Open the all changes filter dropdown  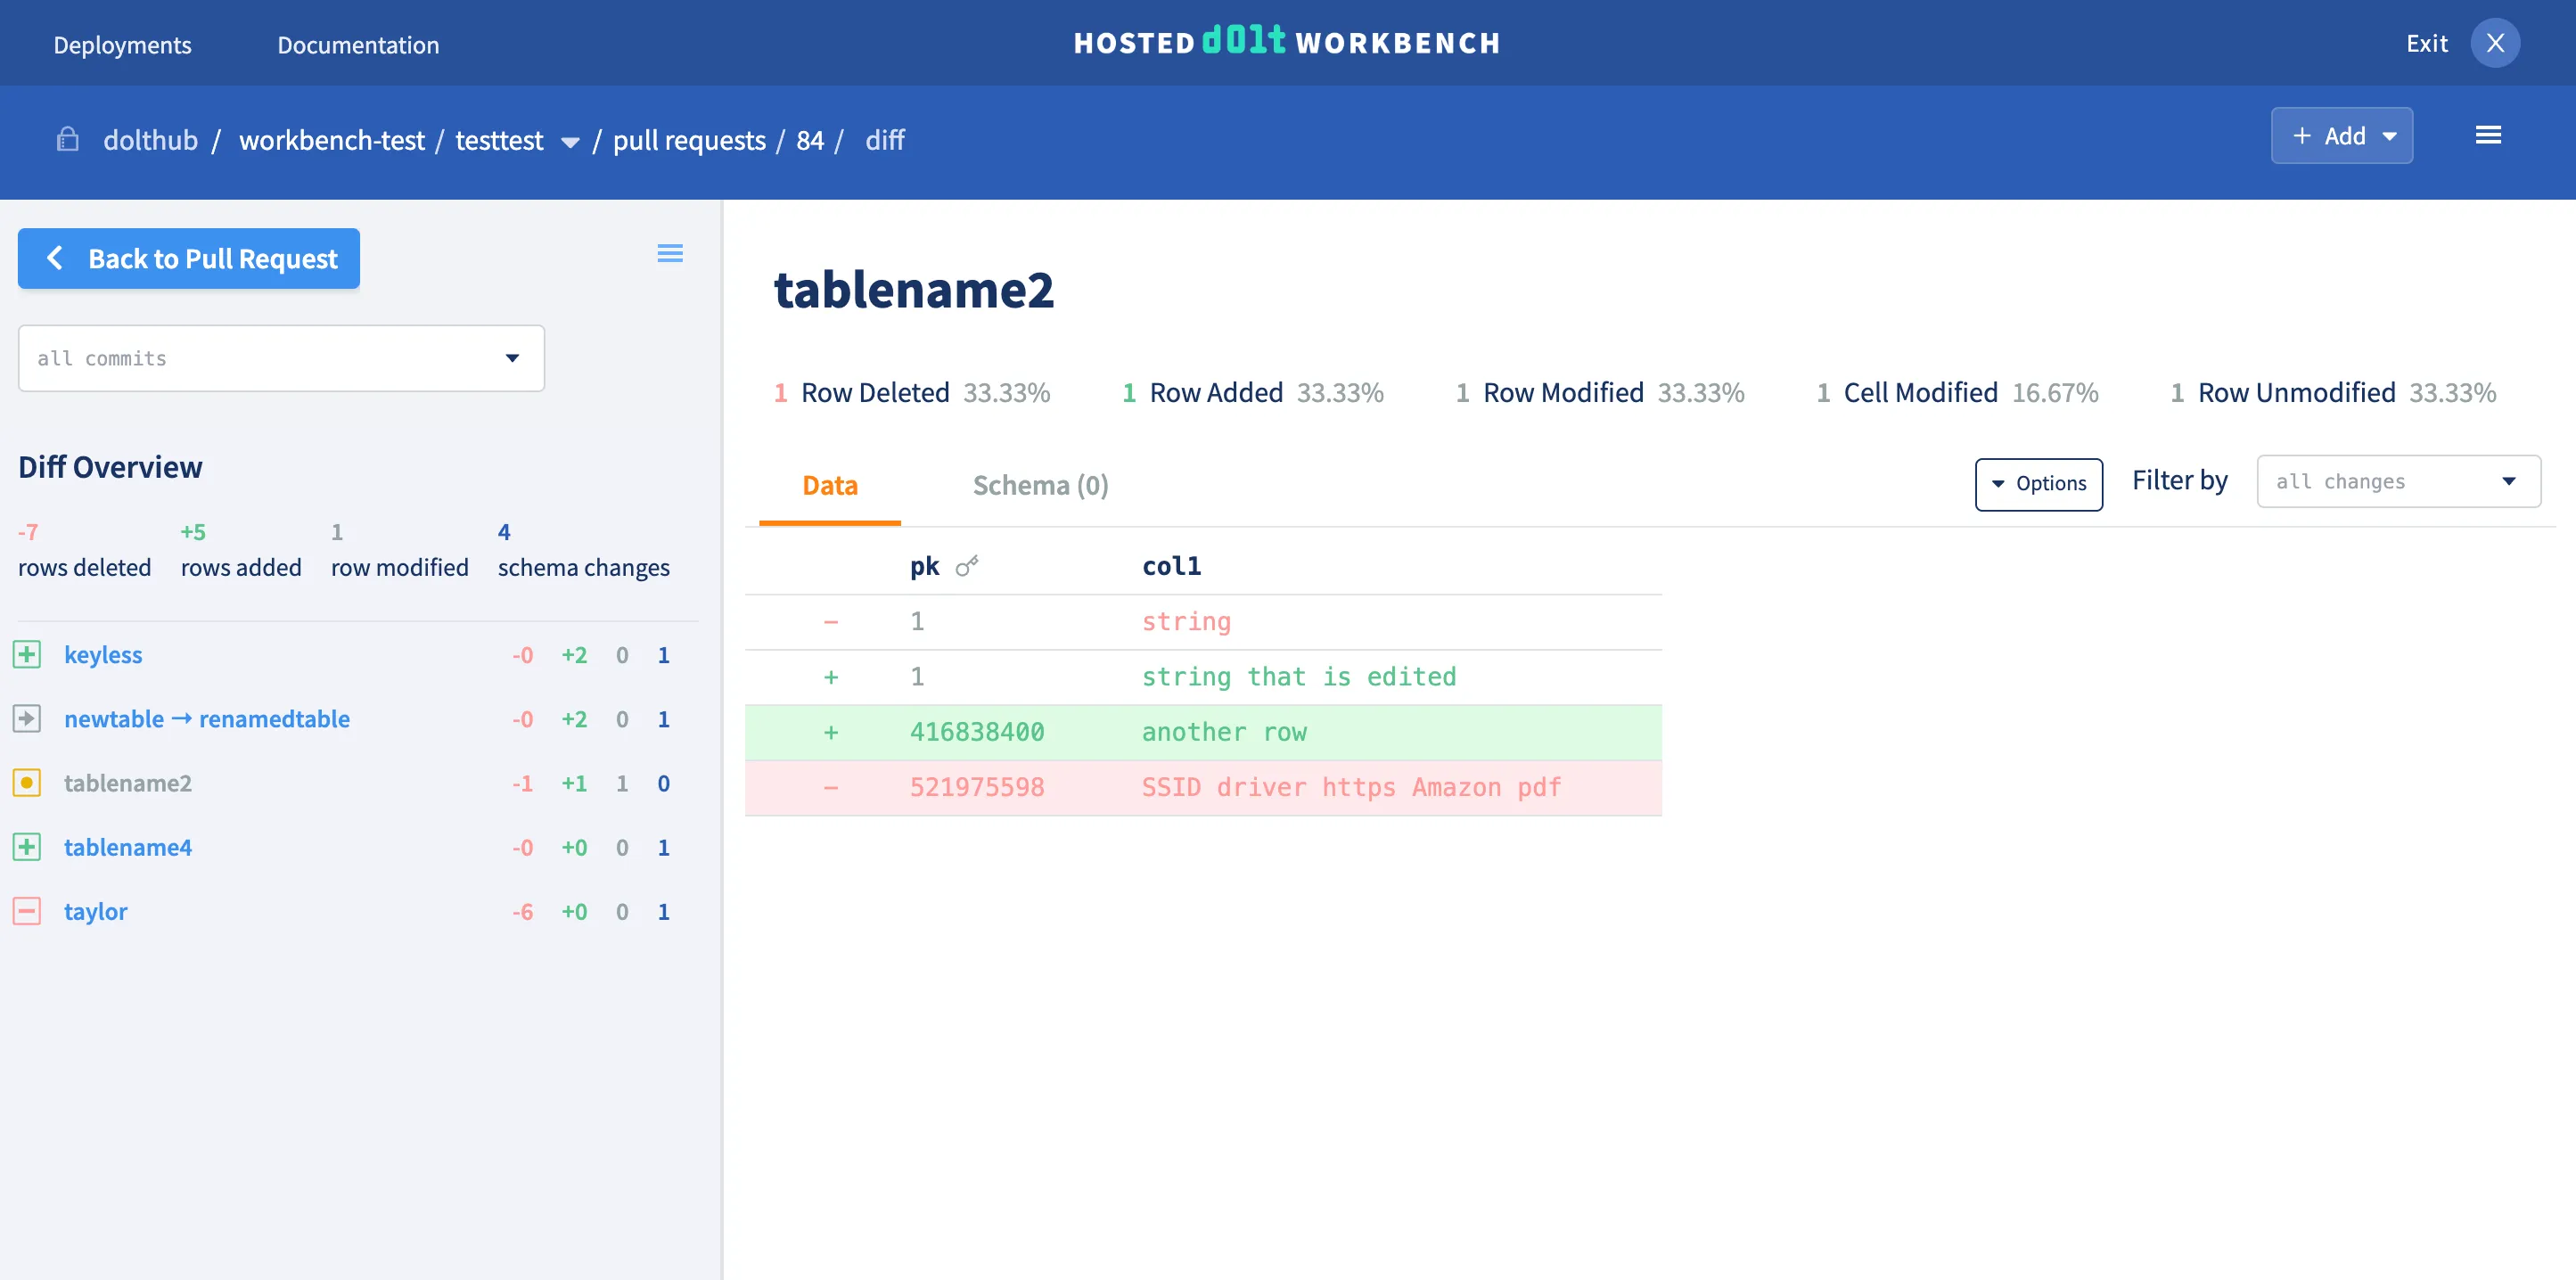point(2397,481)
